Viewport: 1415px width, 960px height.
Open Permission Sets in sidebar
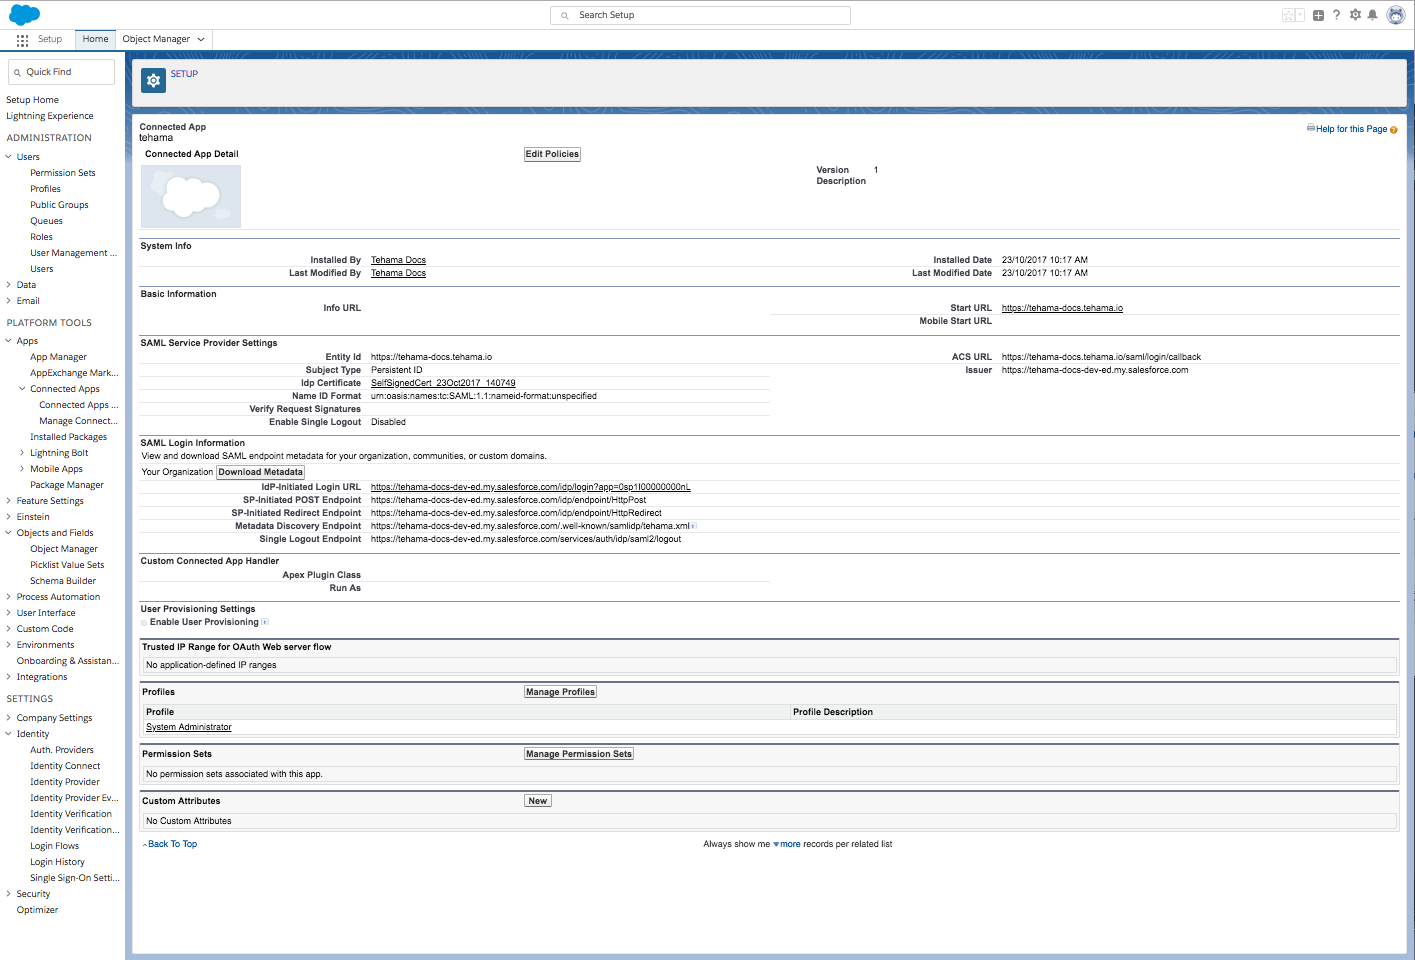click(x=63, y=173)
